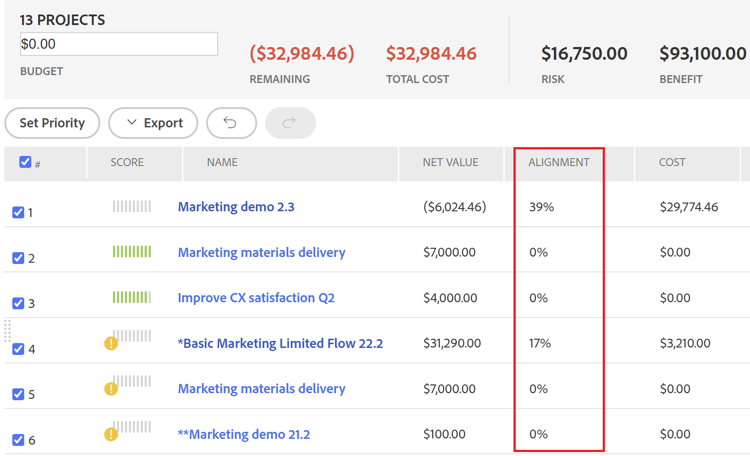Image resolution: width=750 pixels, height=456 pixels.
Task: Click green score bar on row 3
Action: 132,297
